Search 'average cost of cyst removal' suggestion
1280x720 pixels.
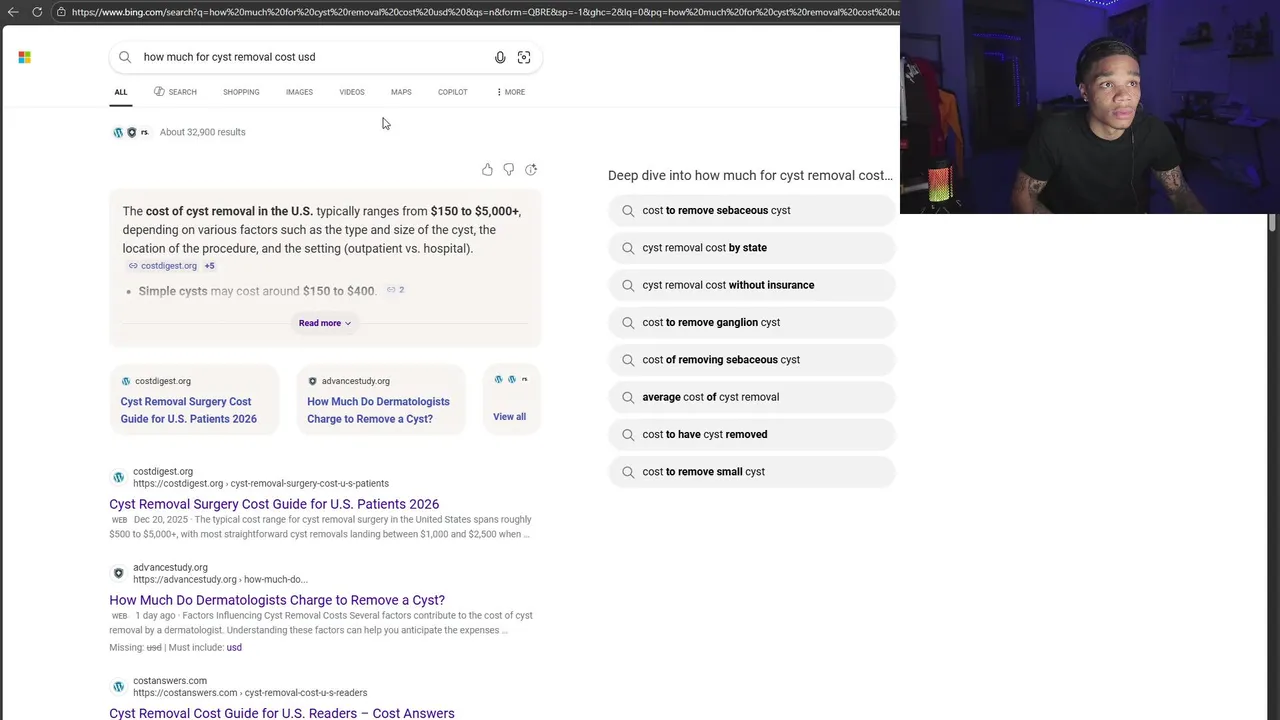point(751,397)
